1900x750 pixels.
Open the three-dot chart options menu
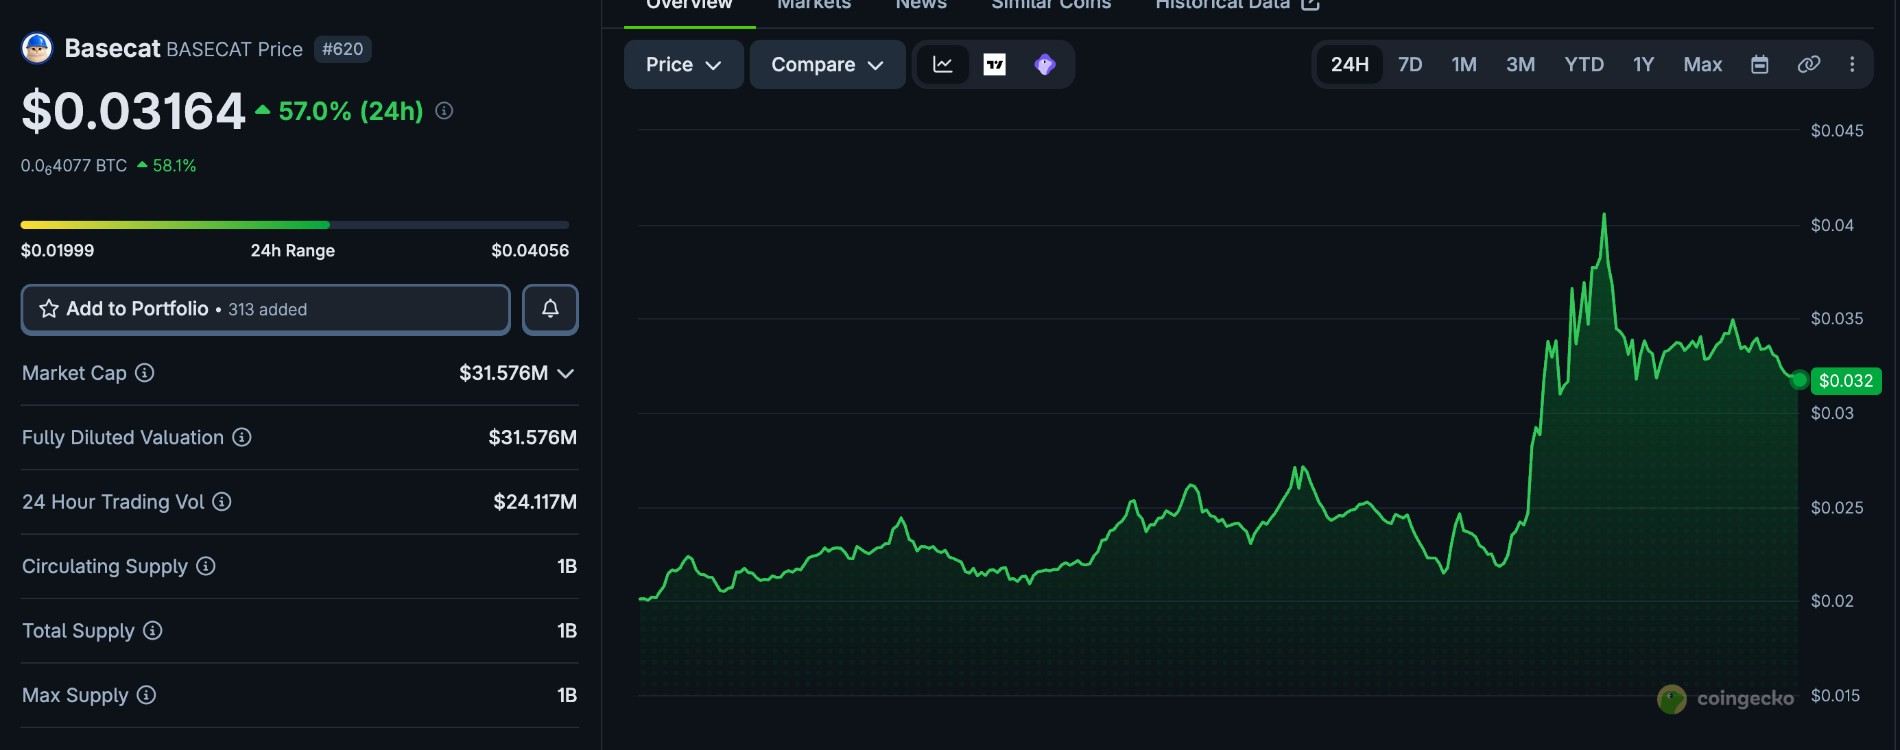coord(1852,65)
